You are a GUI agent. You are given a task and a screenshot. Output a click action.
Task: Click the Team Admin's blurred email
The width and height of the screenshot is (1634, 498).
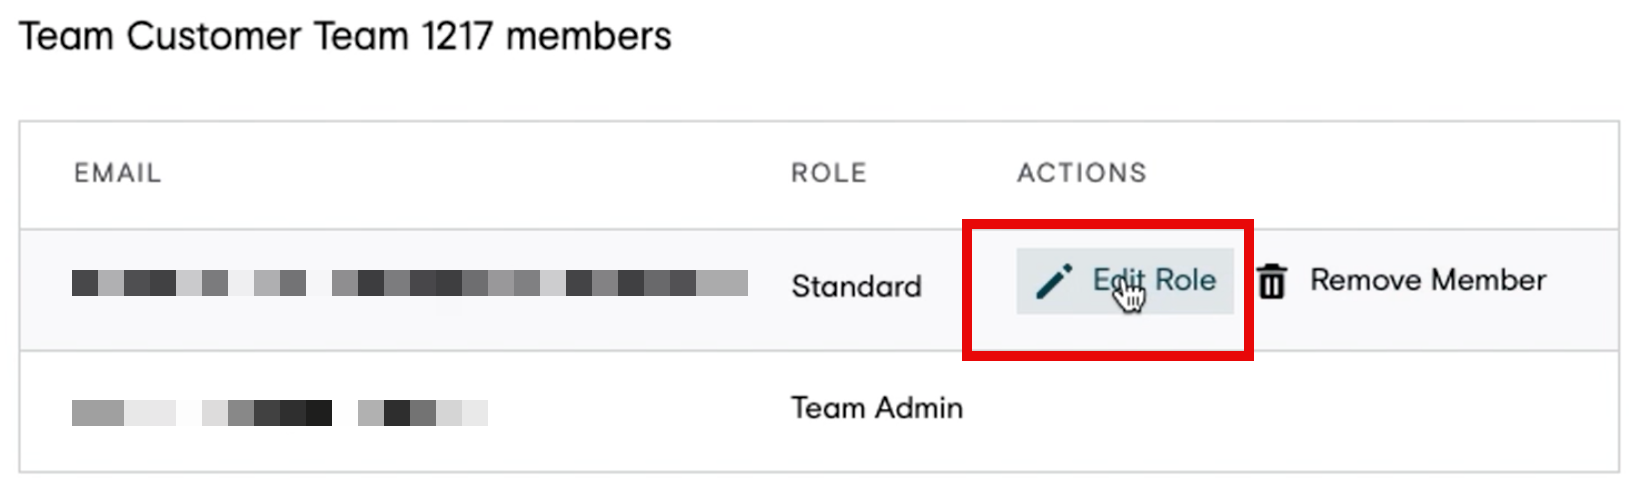[280, 412]
